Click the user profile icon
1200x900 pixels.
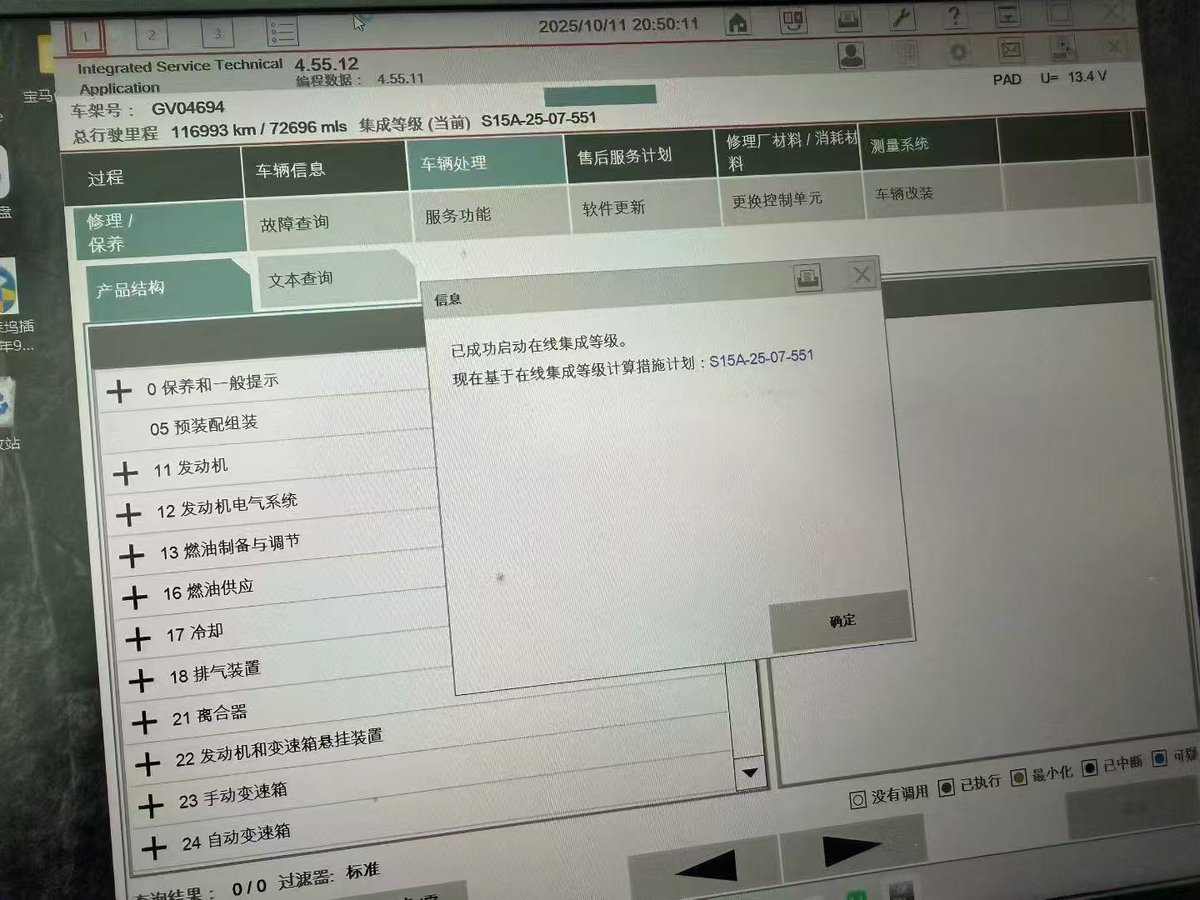click(852, 54)
